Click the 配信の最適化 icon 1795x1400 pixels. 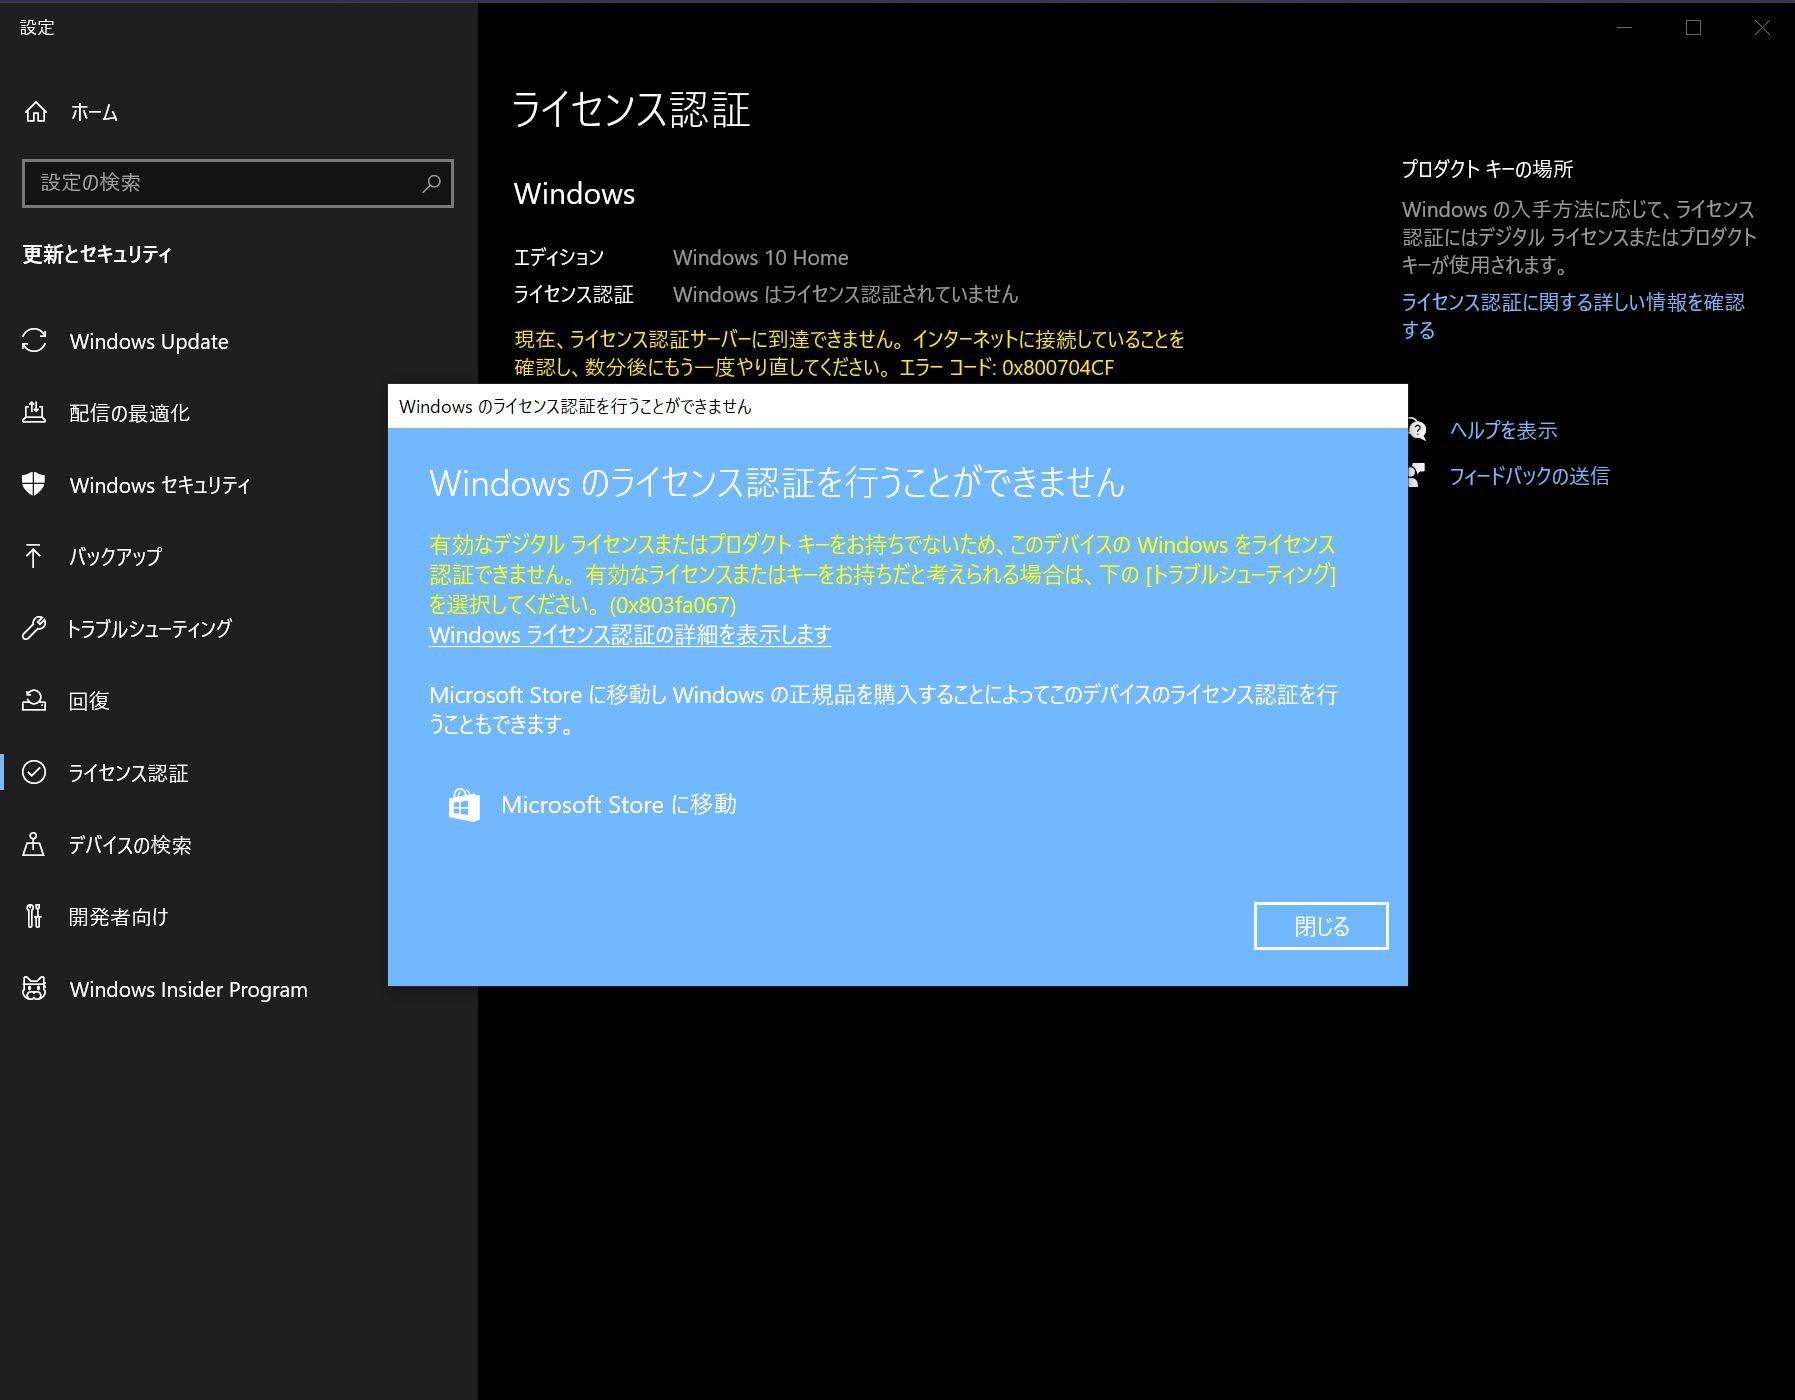click(x=34, y=412)
